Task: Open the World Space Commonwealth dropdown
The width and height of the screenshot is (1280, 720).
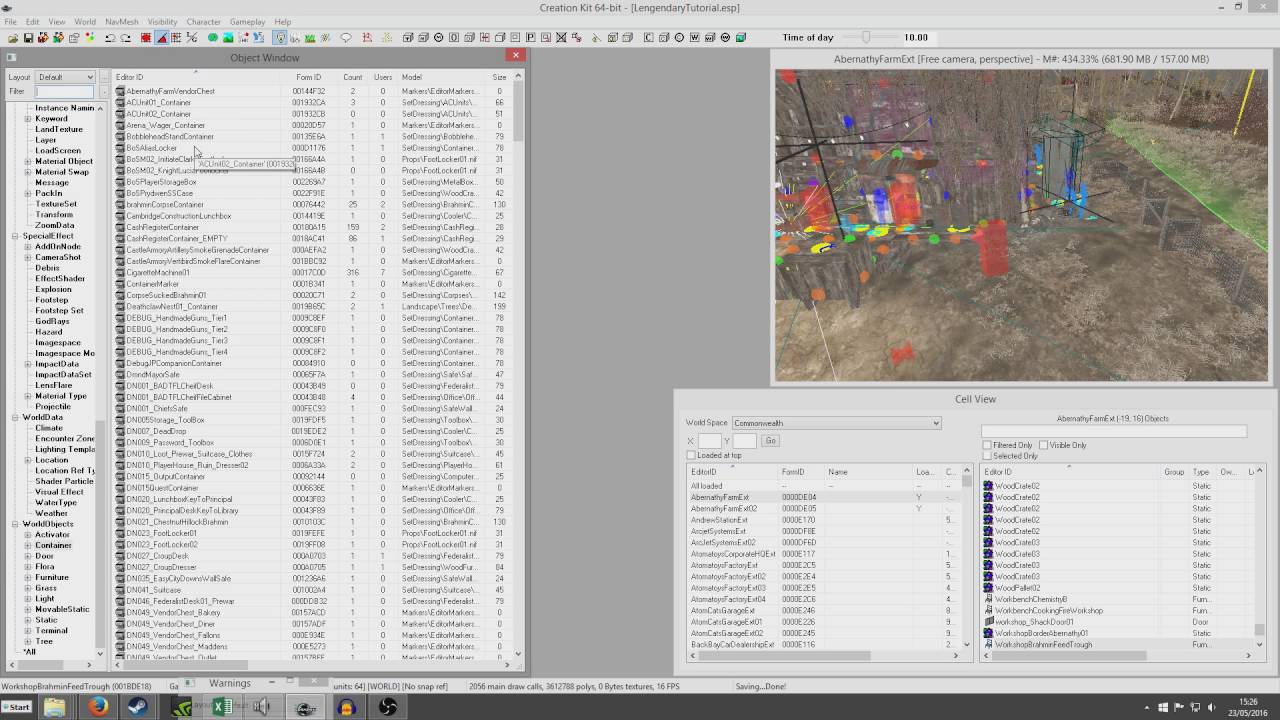Action: click(x=836, y=423)
